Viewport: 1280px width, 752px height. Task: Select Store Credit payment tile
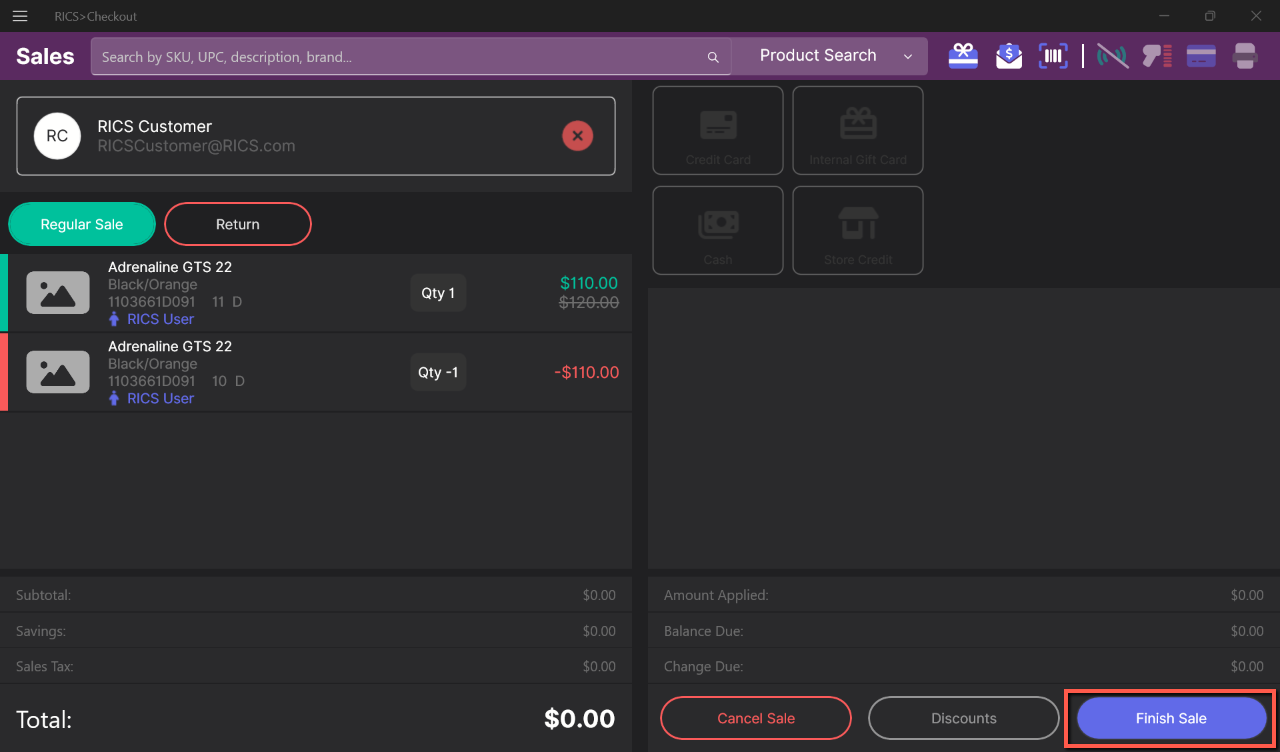(858, 230)
